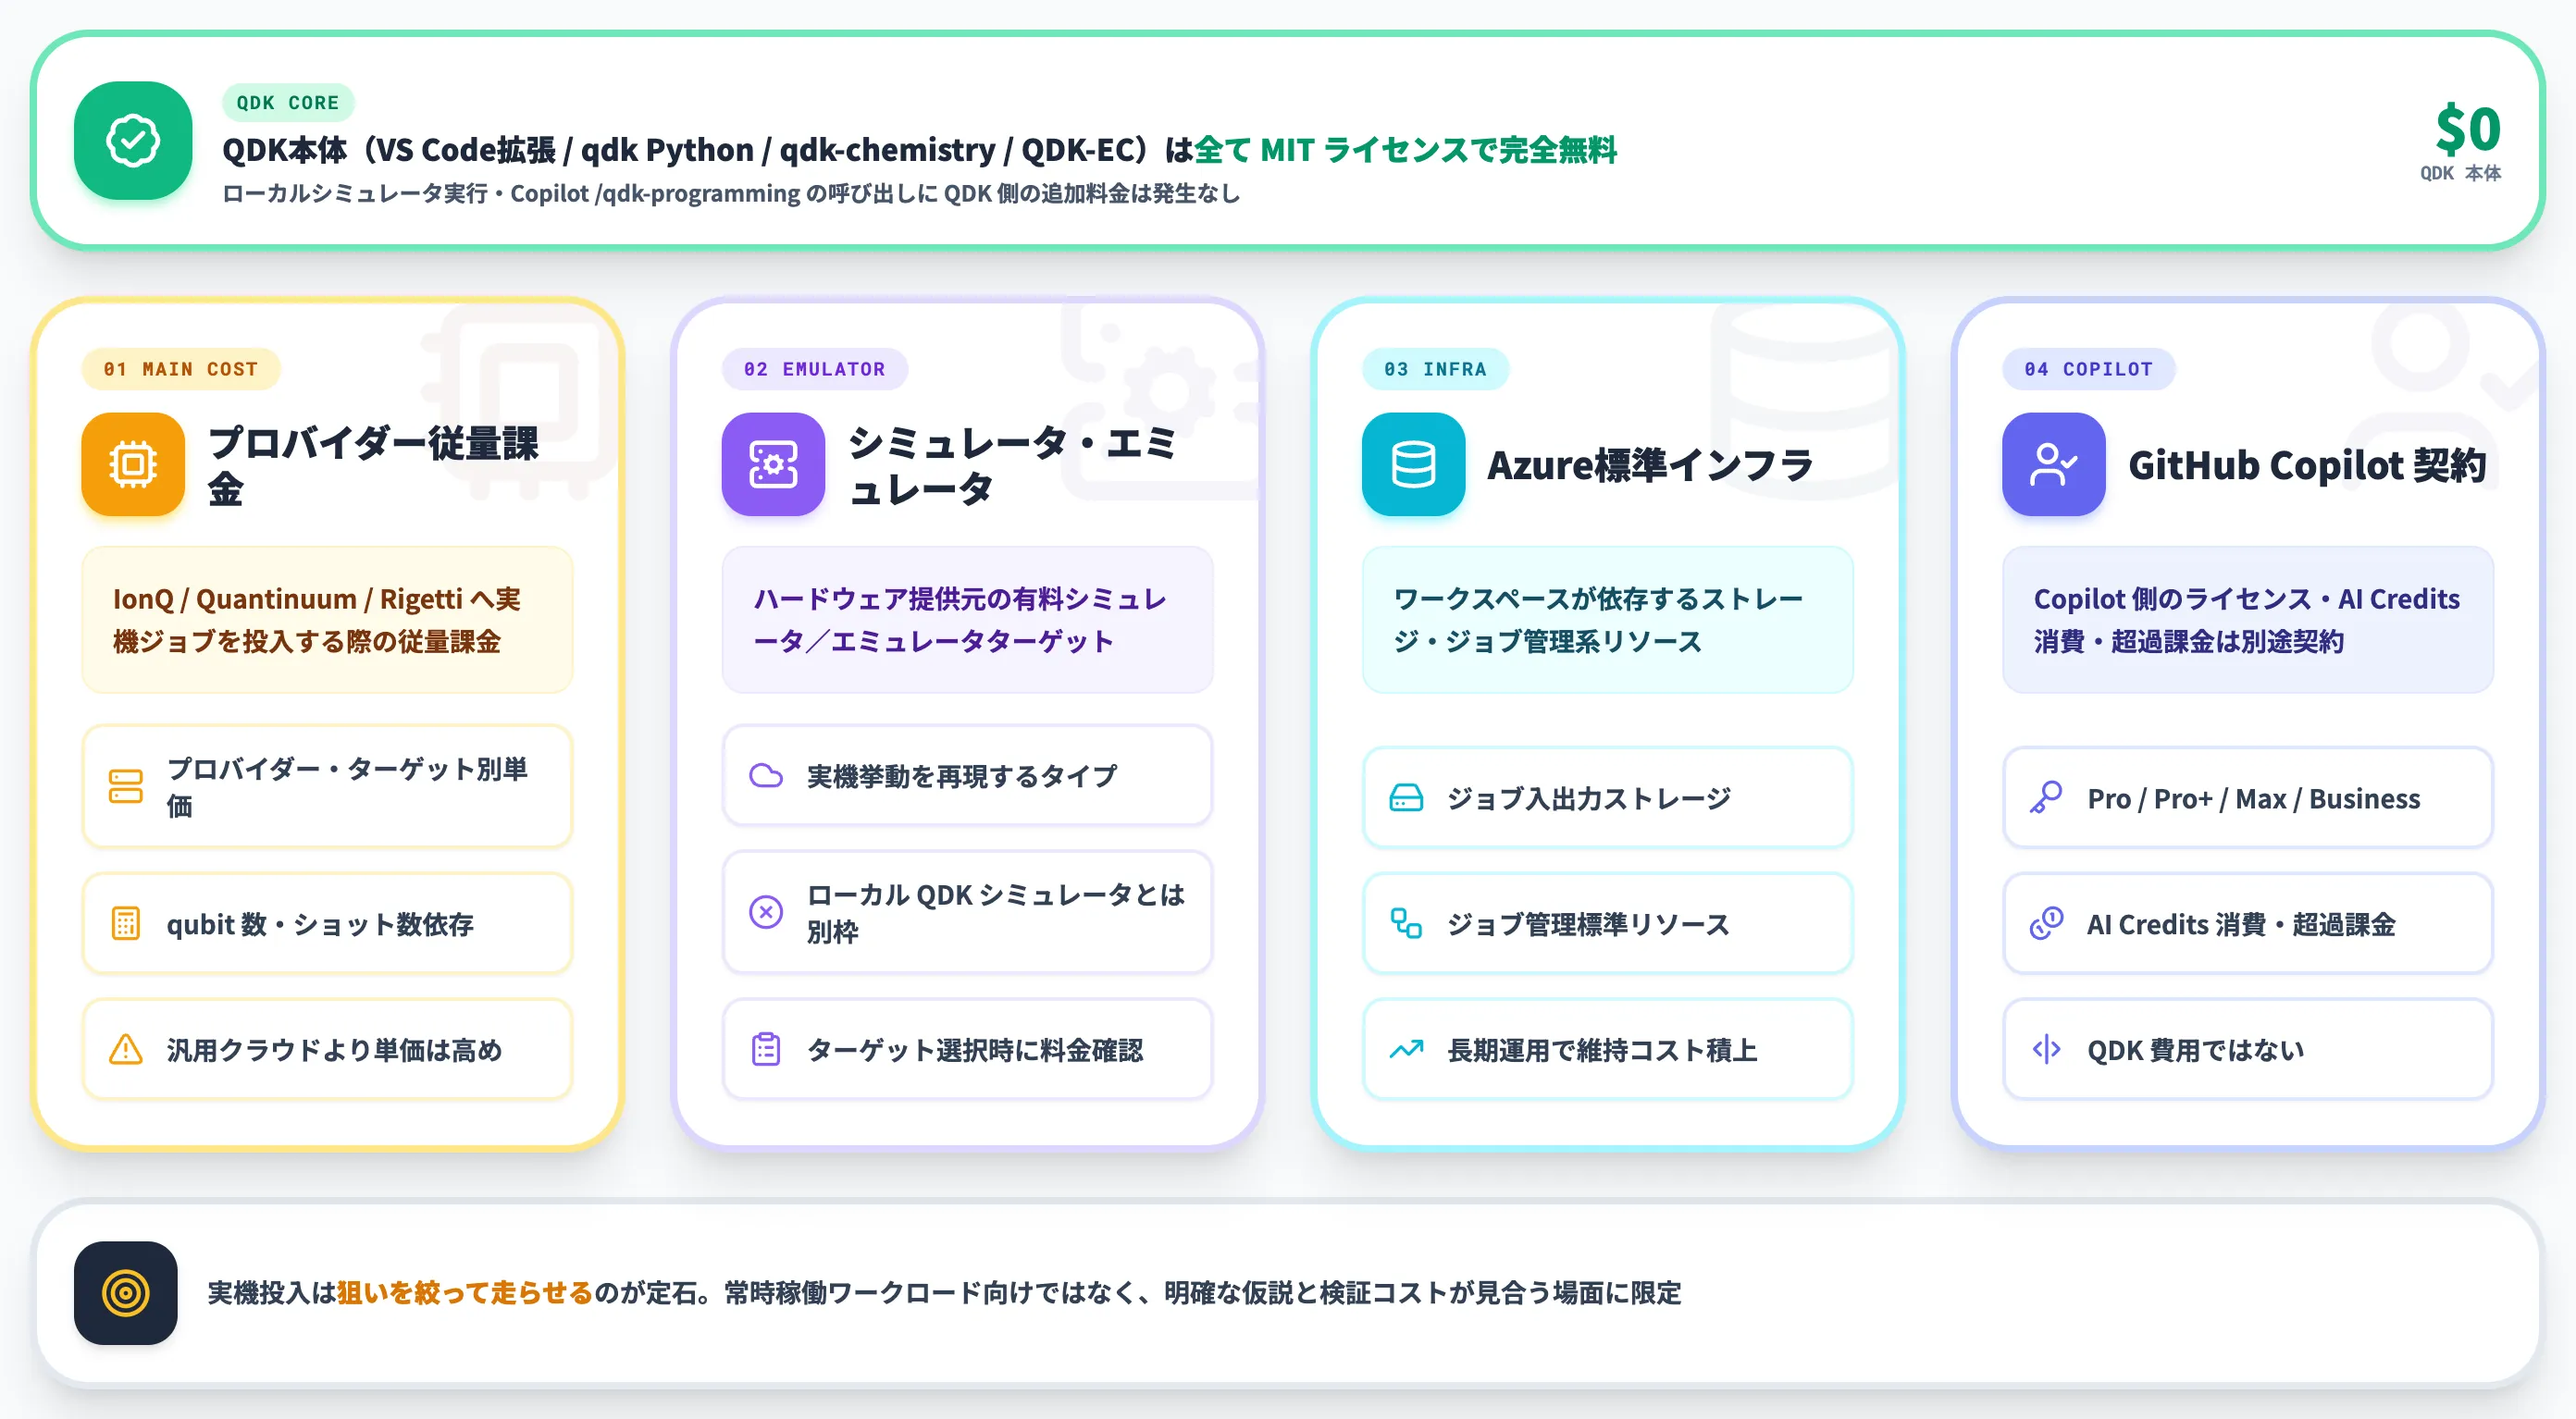Click the circled X icon beside ローカル QDK シミュレータ
Viewport: 2576px width, 1419px height.
coord(766,911)
